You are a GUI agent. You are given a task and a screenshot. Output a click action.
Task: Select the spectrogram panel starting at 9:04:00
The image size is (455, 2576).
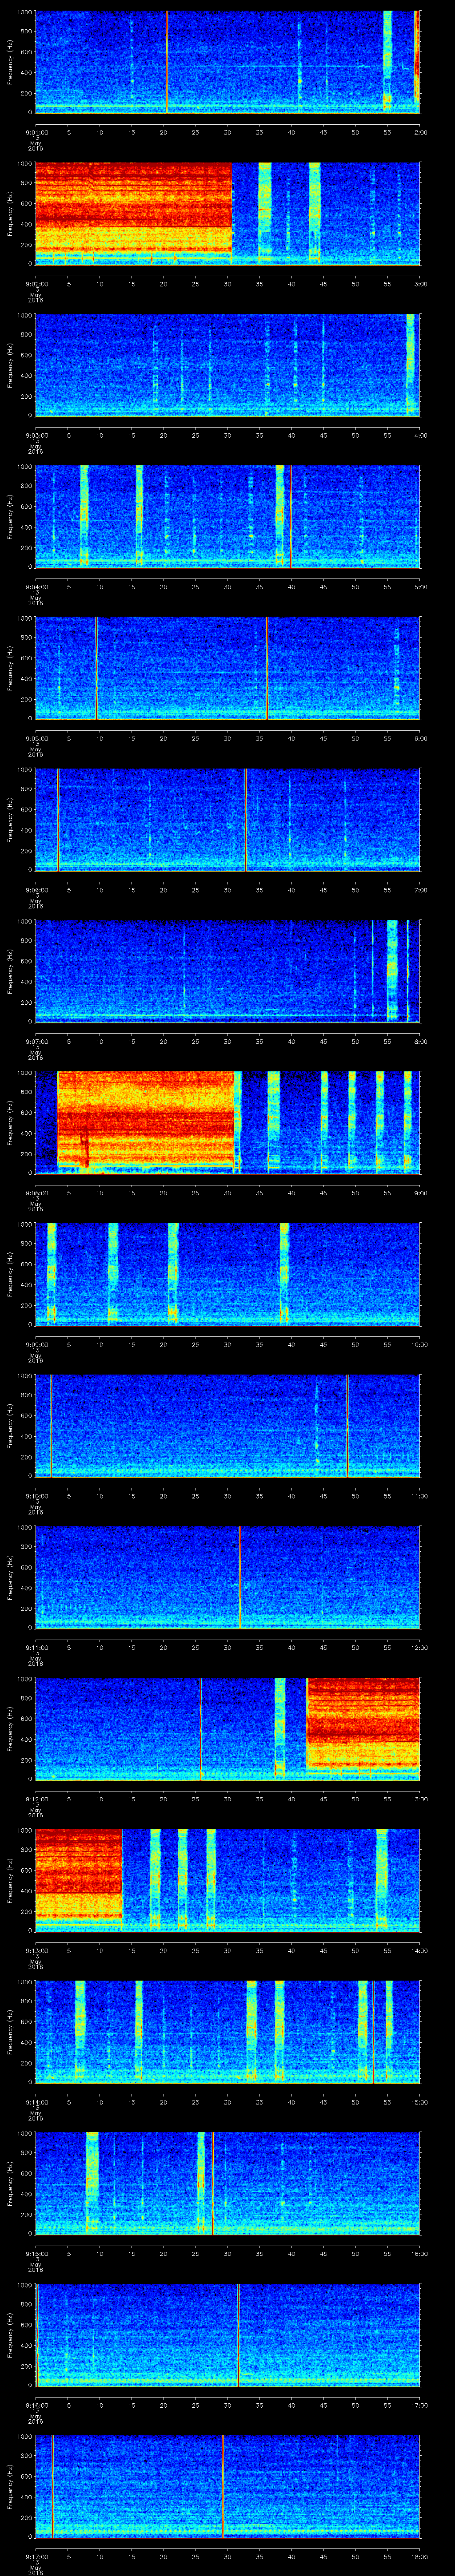(x=228, y=516)
